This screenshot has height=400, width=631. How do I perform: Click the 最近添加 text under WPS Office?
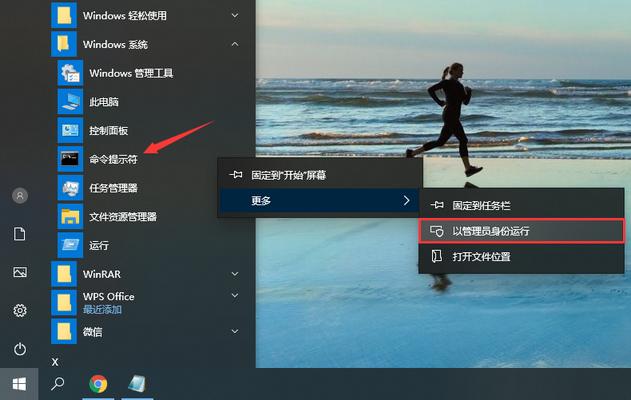[102, 309]
